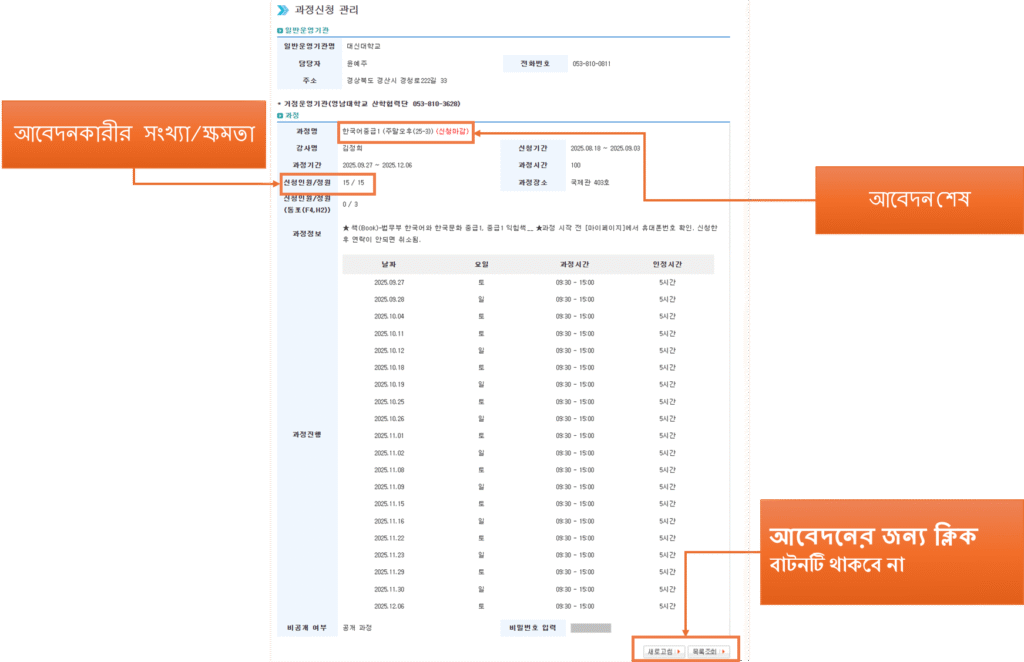The image size is (1024, 662).
Task: Click the small square icon before 일반운영기관 heading
Action: (279, 30)
